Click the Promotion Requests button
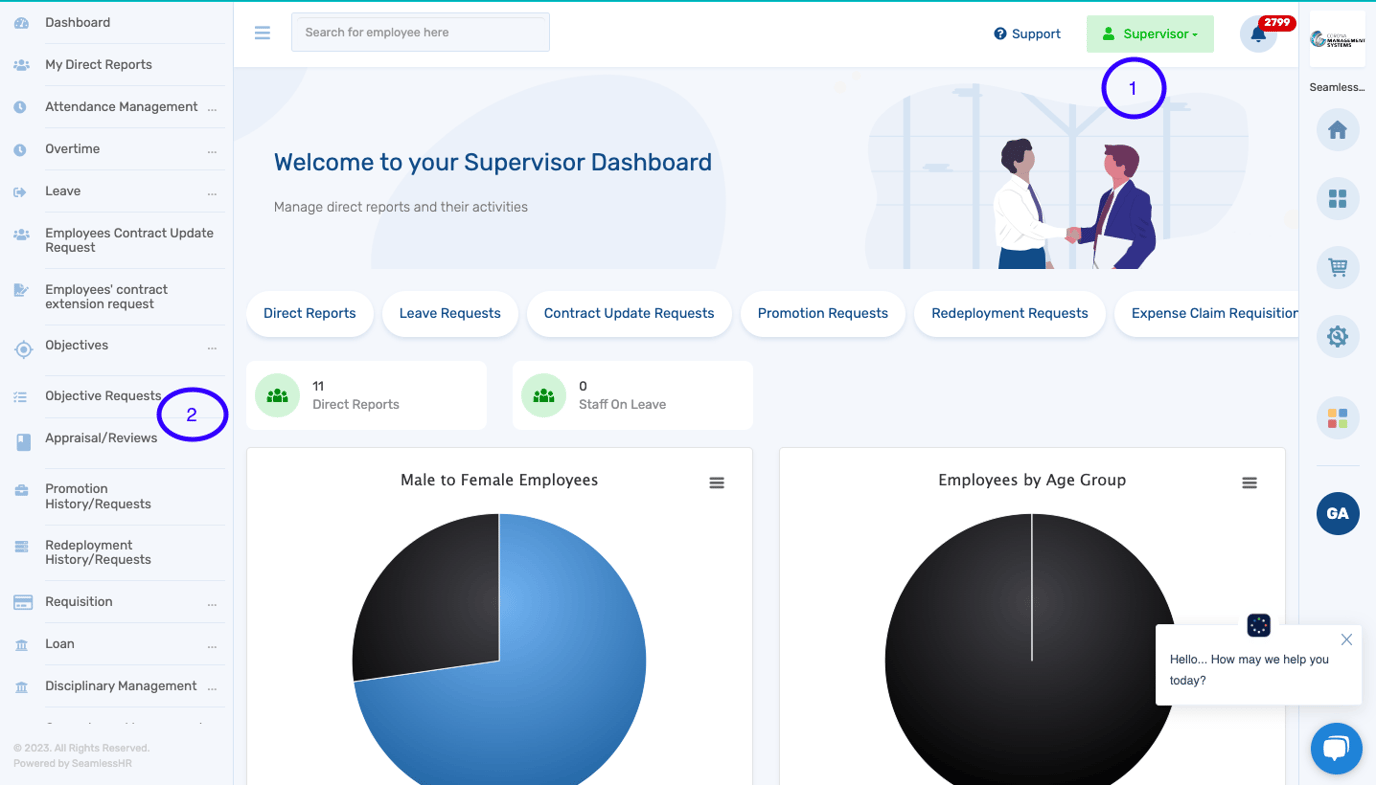 click(822, 314)
